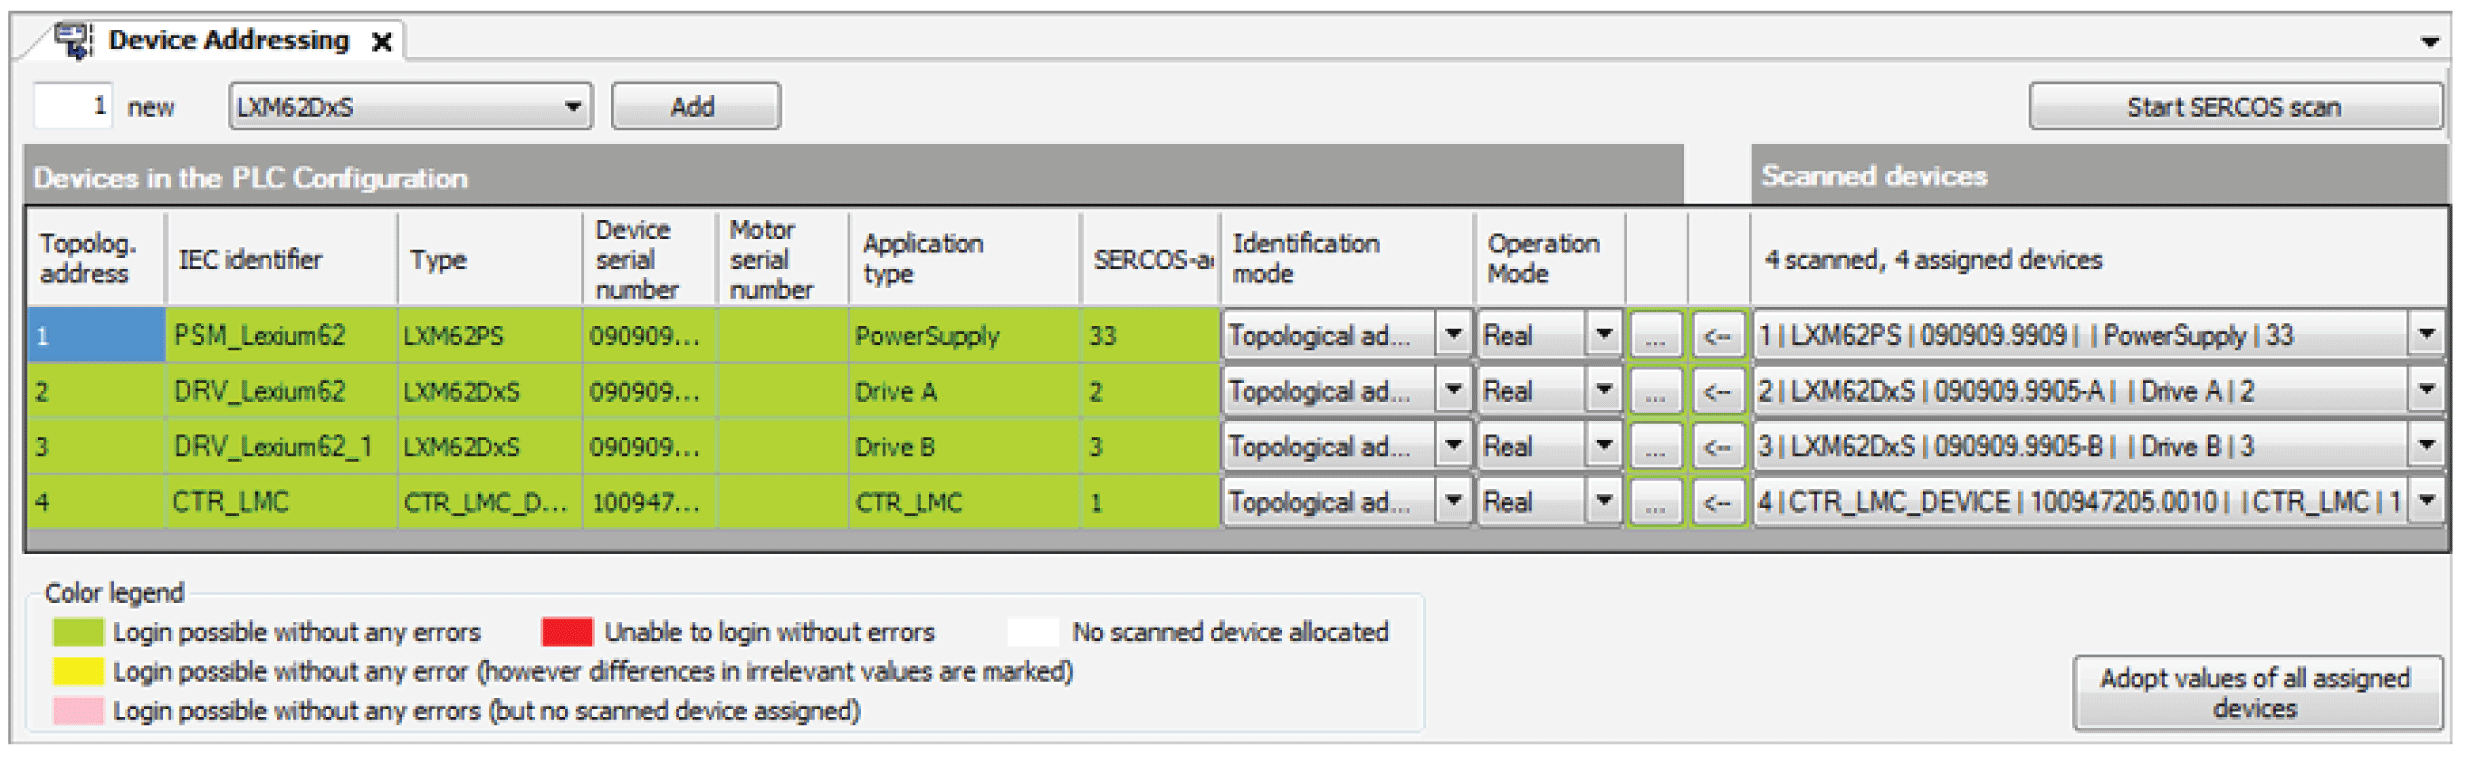Image resolution: width=2466 pixels, height=762 pixels.
Task: Click the ellipsis button in PowerSupply row
Action: click(x=1656, y=336)
